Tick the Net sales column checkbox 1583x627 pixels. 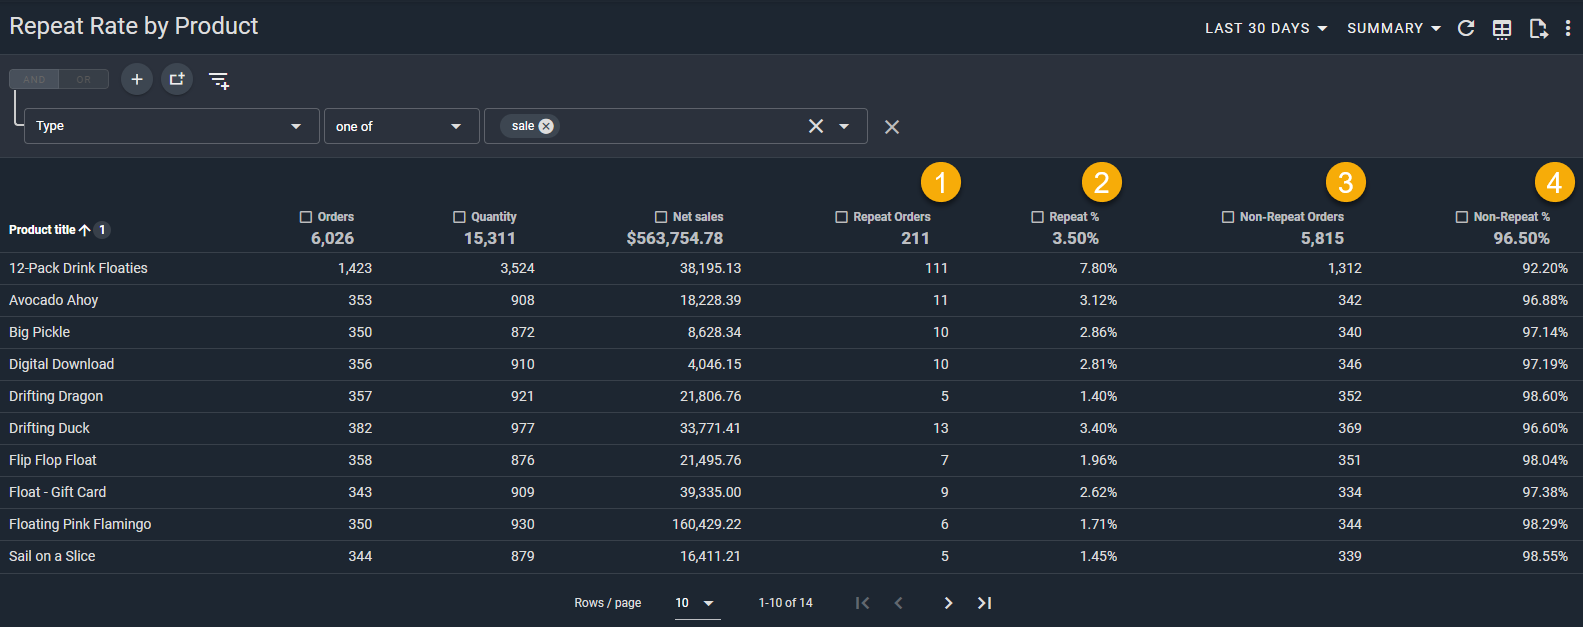[x=661, y=217]
